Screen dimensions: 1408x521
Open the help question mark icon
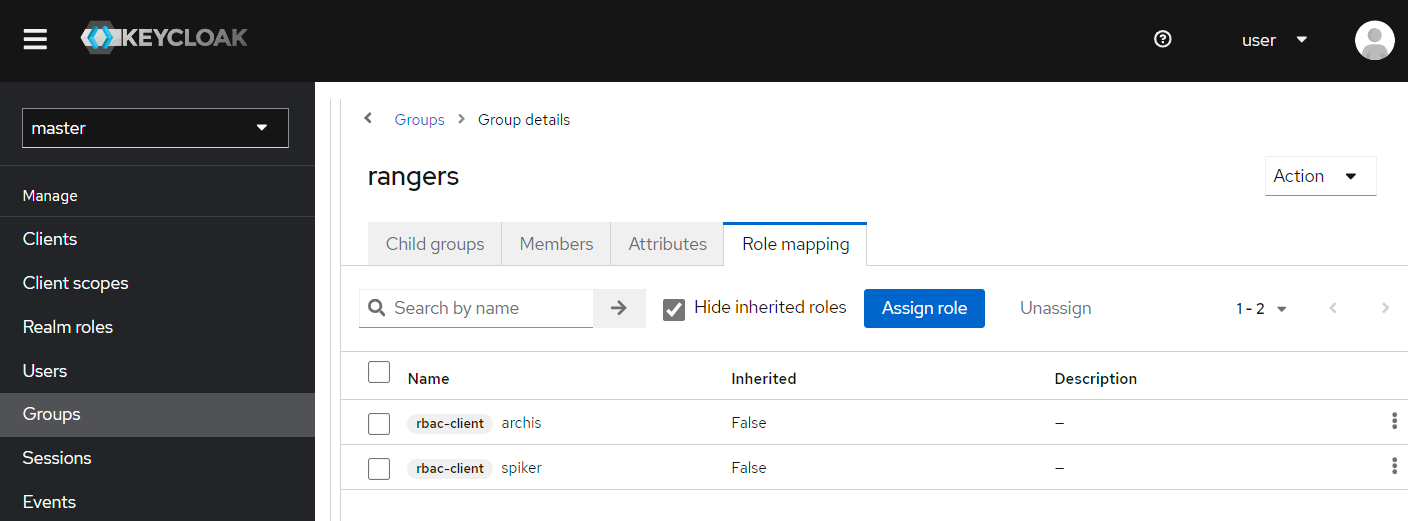[x=1162, y=39]
